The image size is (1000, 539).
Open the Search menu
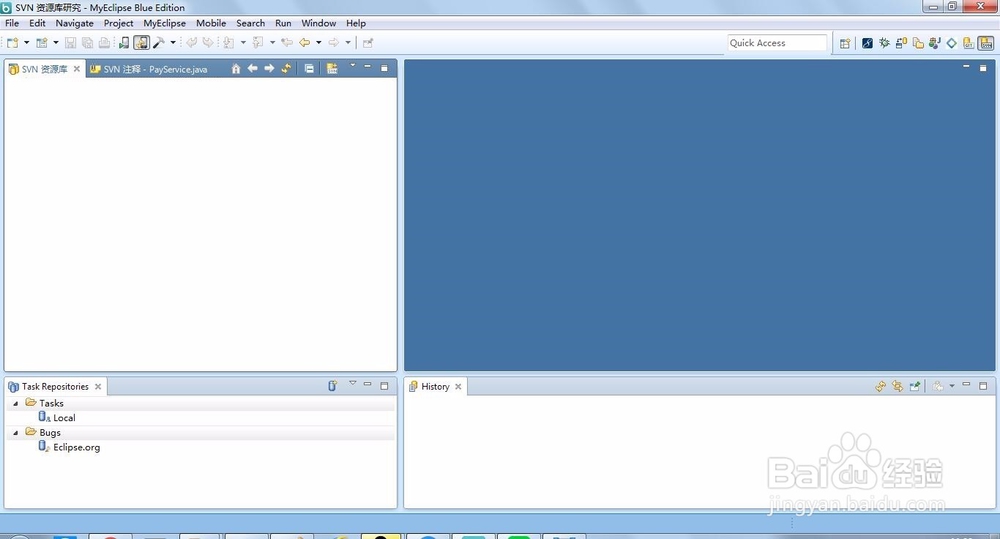pos(251,23)
